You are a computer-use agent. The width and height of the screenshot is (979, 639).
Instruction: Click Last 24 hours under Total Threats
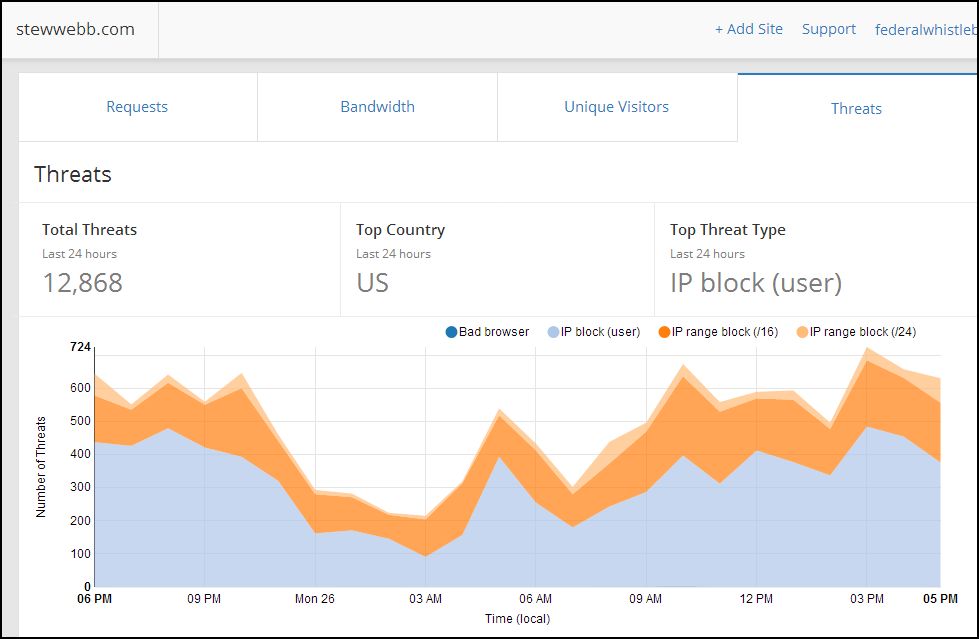[79, 254]
